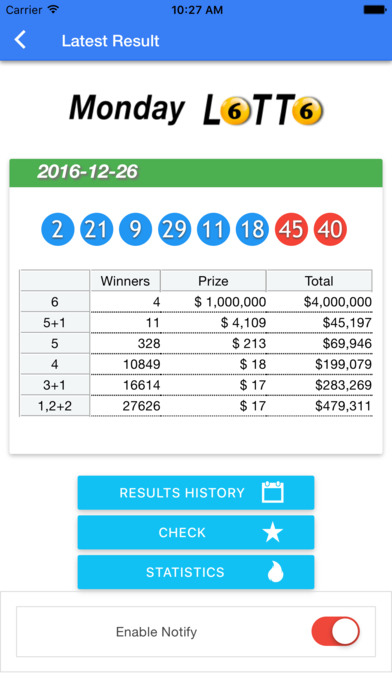Open the Statistics button
Viewport: 392px width, 696px height.
[x=196, y=572]
